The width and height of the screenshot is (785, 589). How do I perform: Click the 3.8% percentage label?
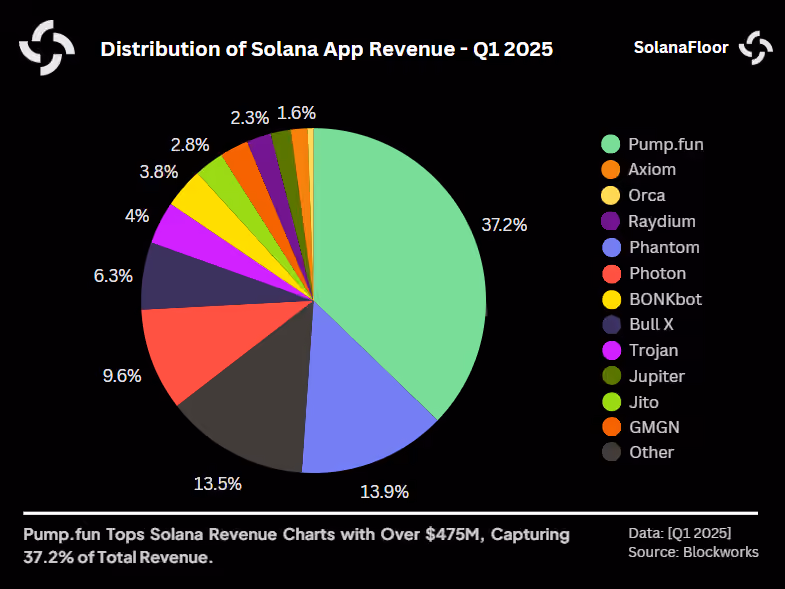(x=159, y=172)
